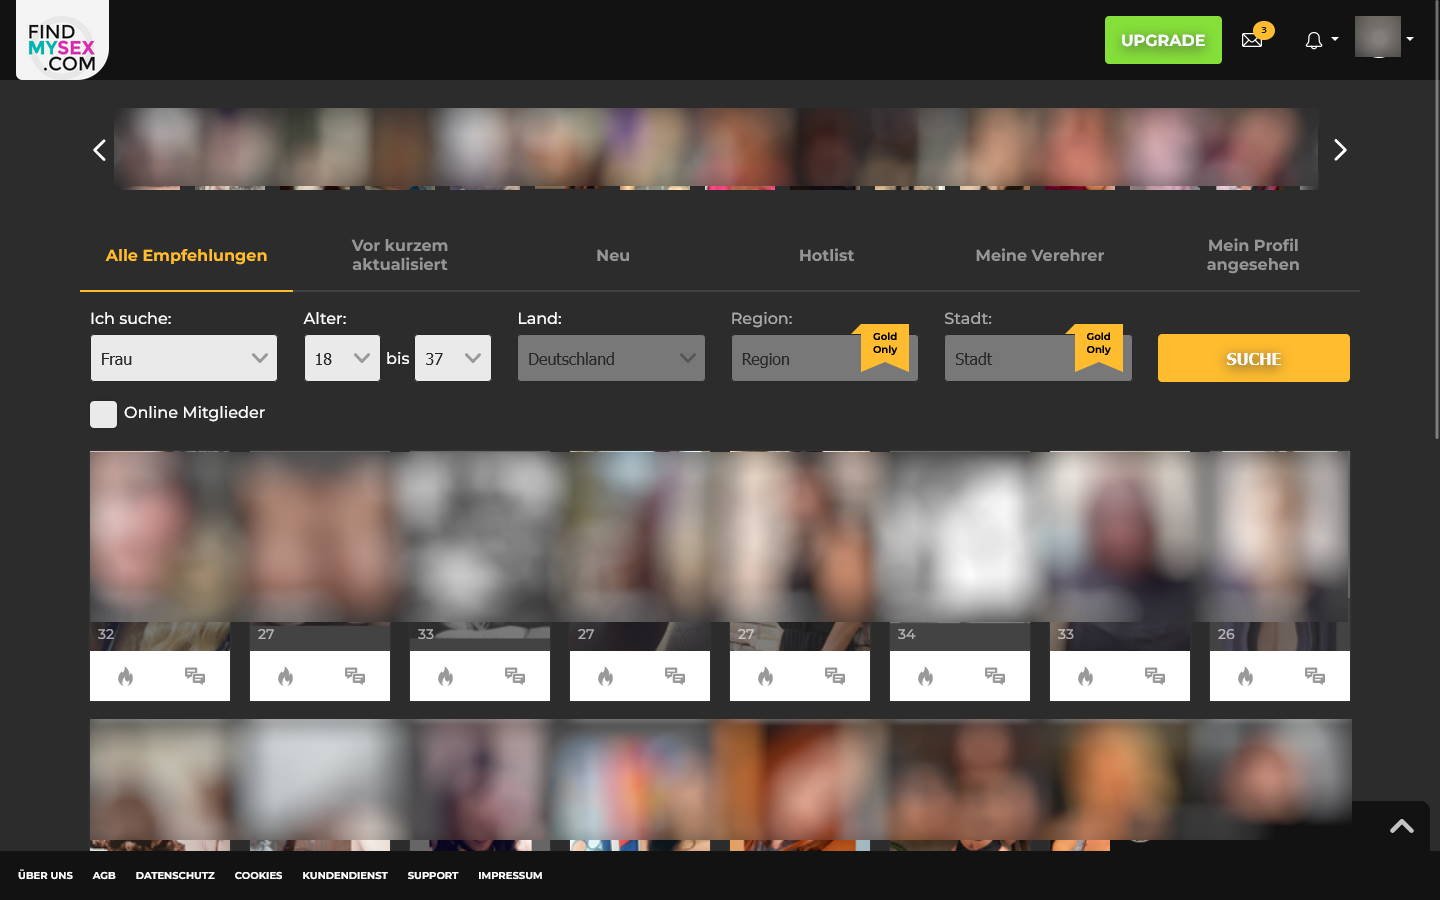Click chat icon on profile aged 34
1440x900 pixels.
point(995,677)
